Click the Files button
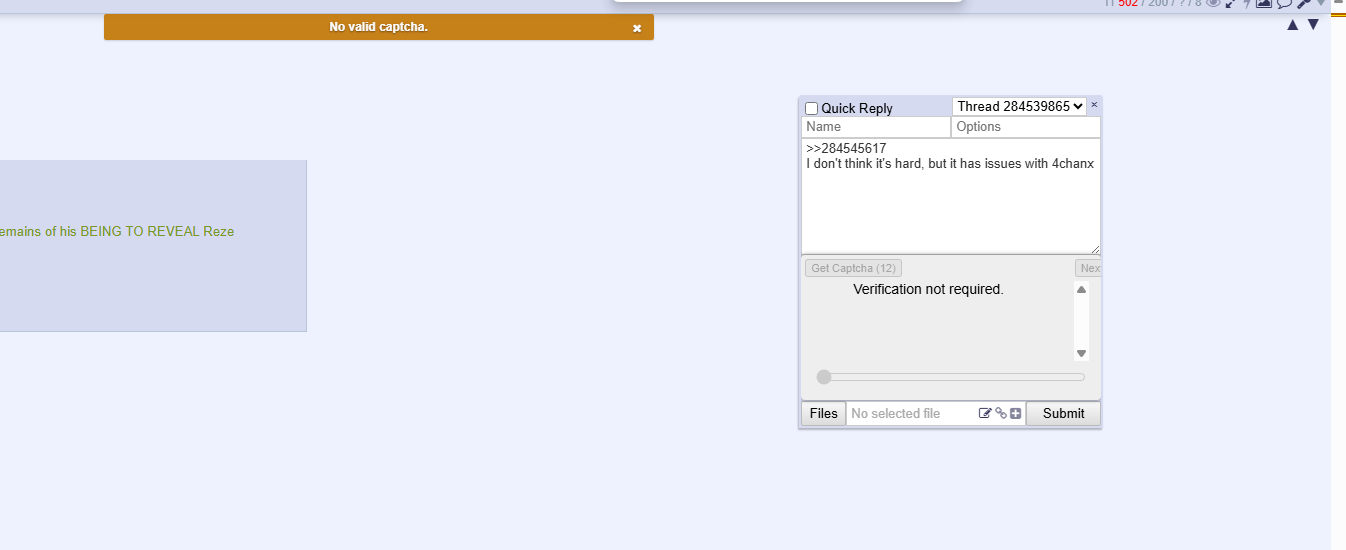This screenshot has width=1346, height=550. (824, 413)
